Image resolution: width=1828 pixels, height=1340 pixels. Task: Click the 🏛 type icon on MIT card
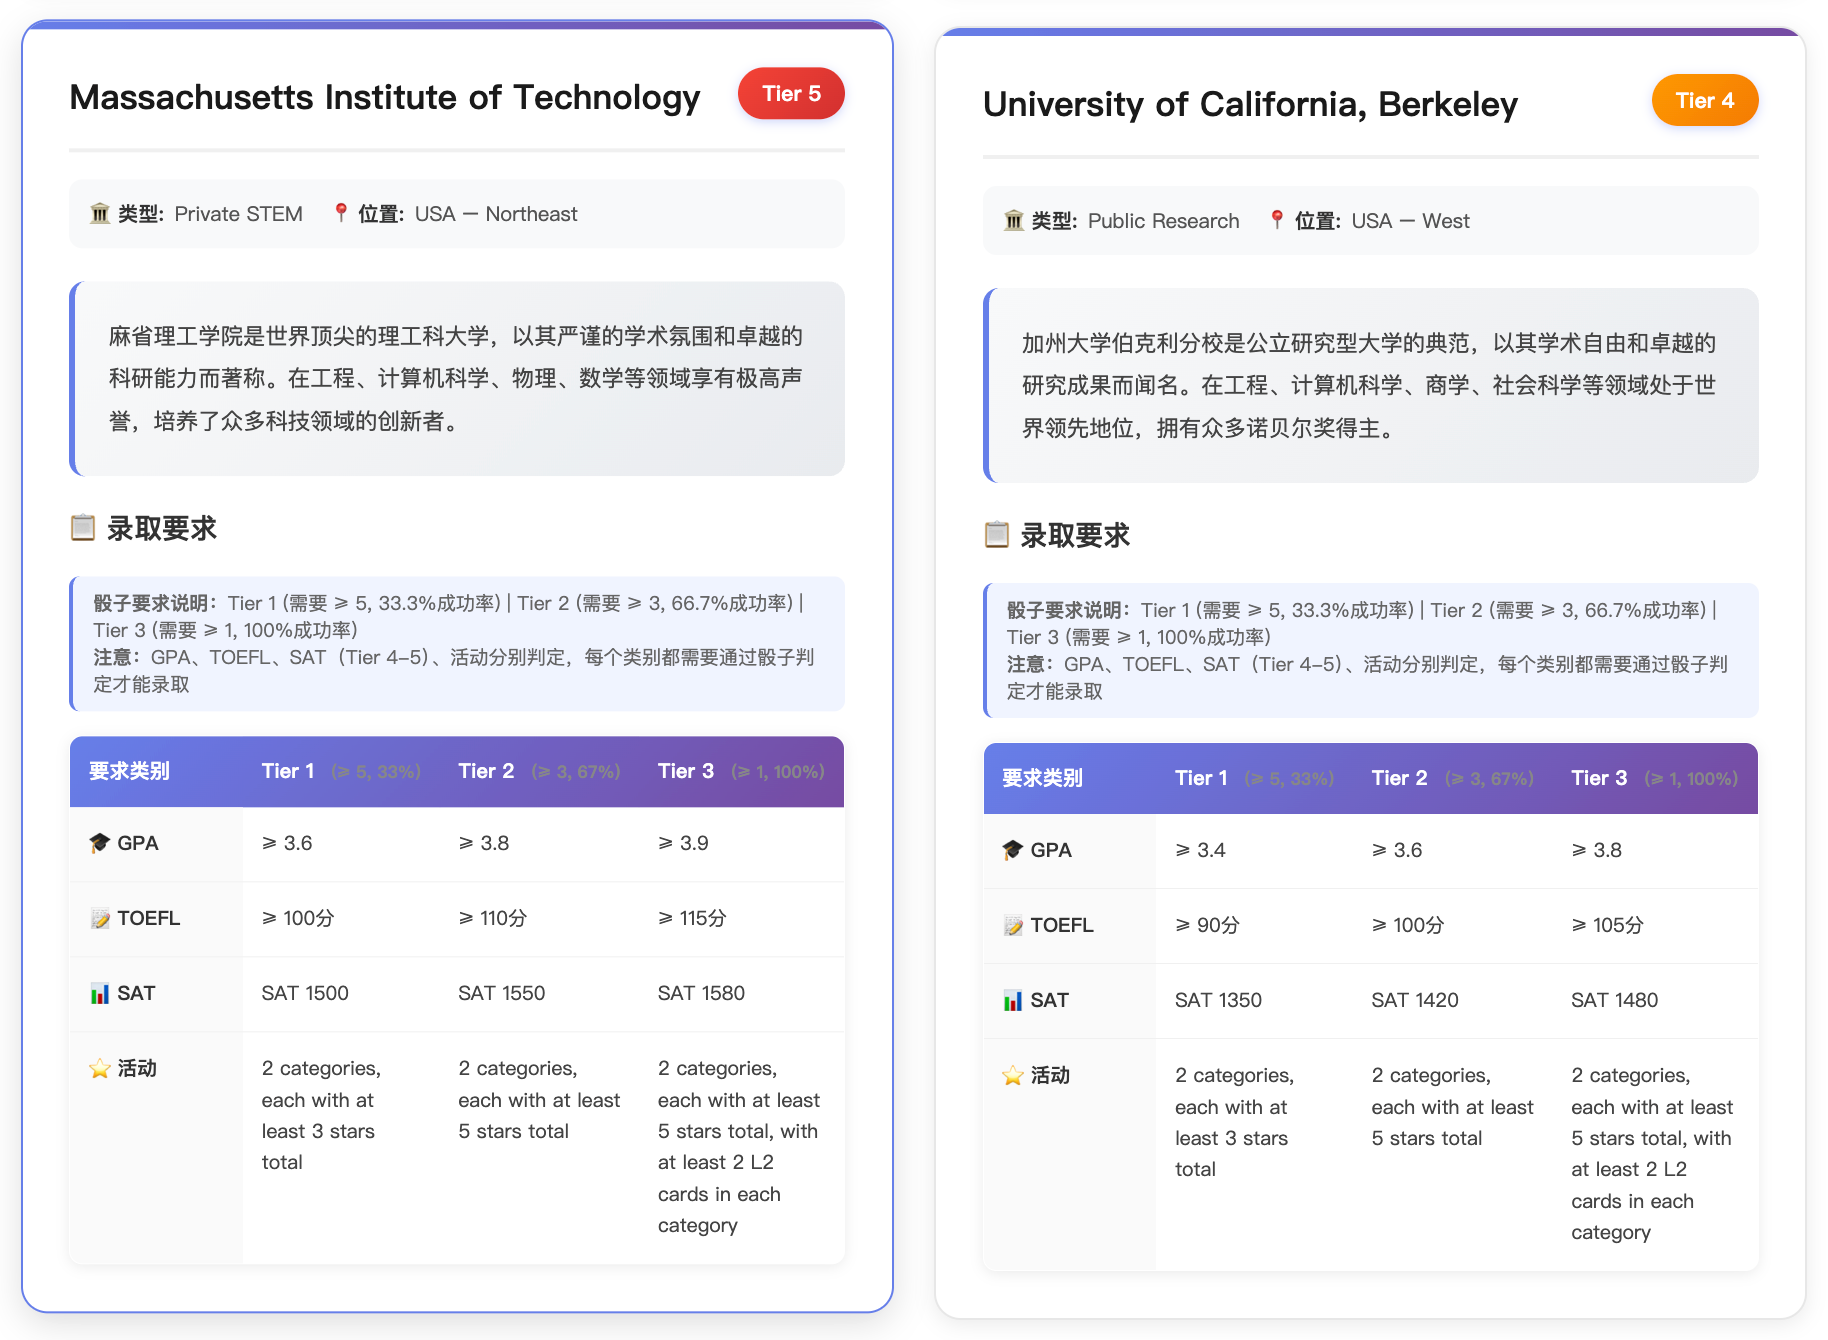[100, 213]
